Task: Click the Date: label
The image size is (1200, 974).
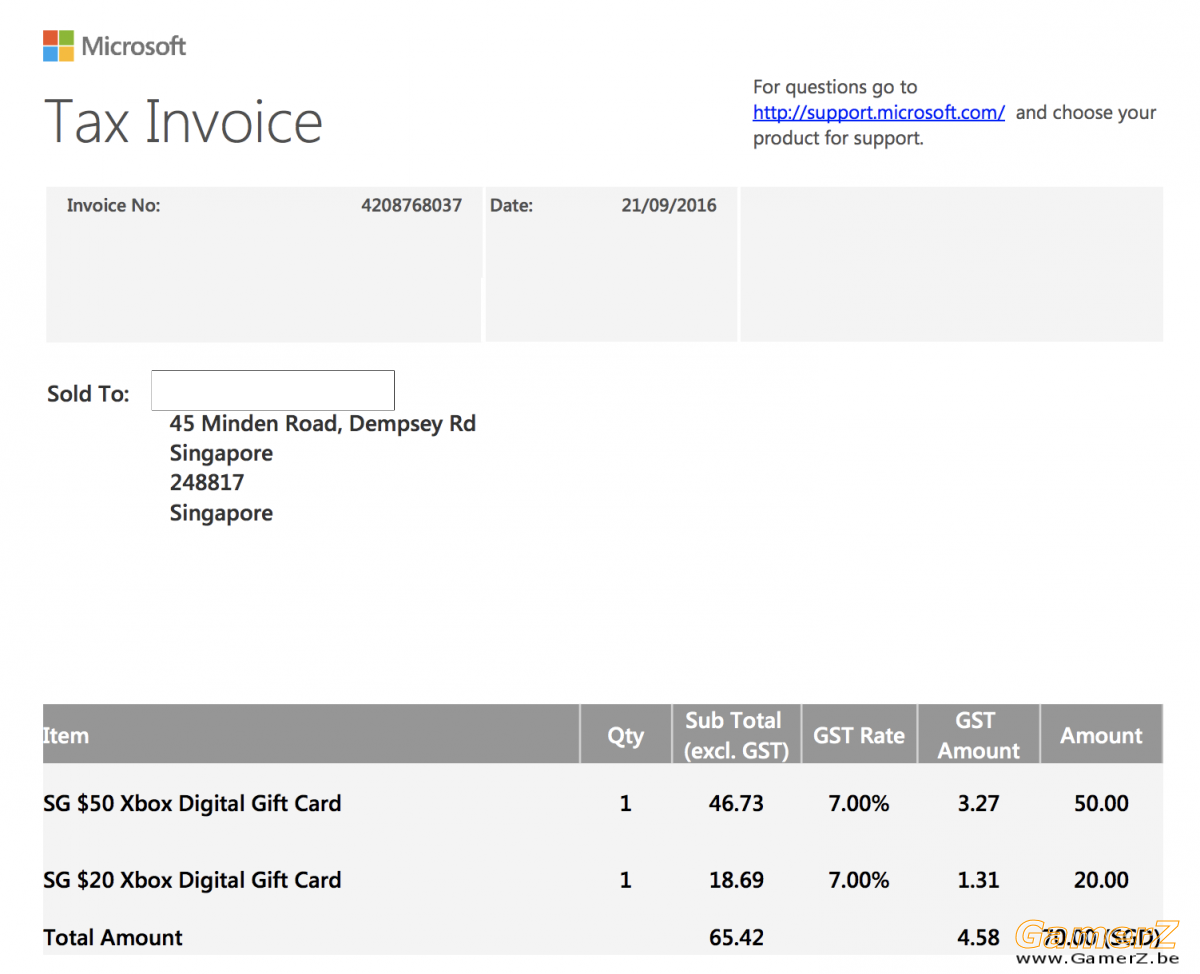Action: pyautogui.click(x=511, y=206)
